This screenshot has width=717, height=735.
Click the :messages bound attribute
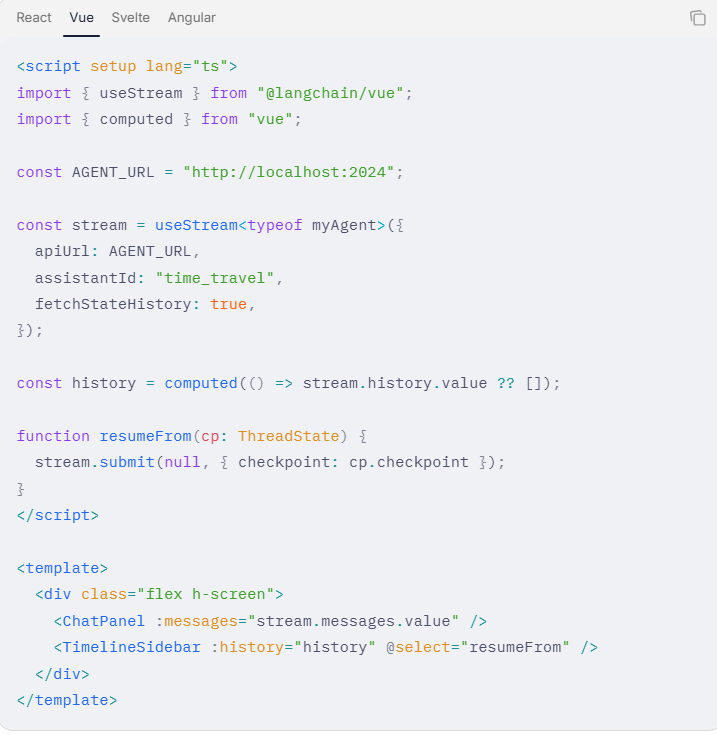[196, 622]
